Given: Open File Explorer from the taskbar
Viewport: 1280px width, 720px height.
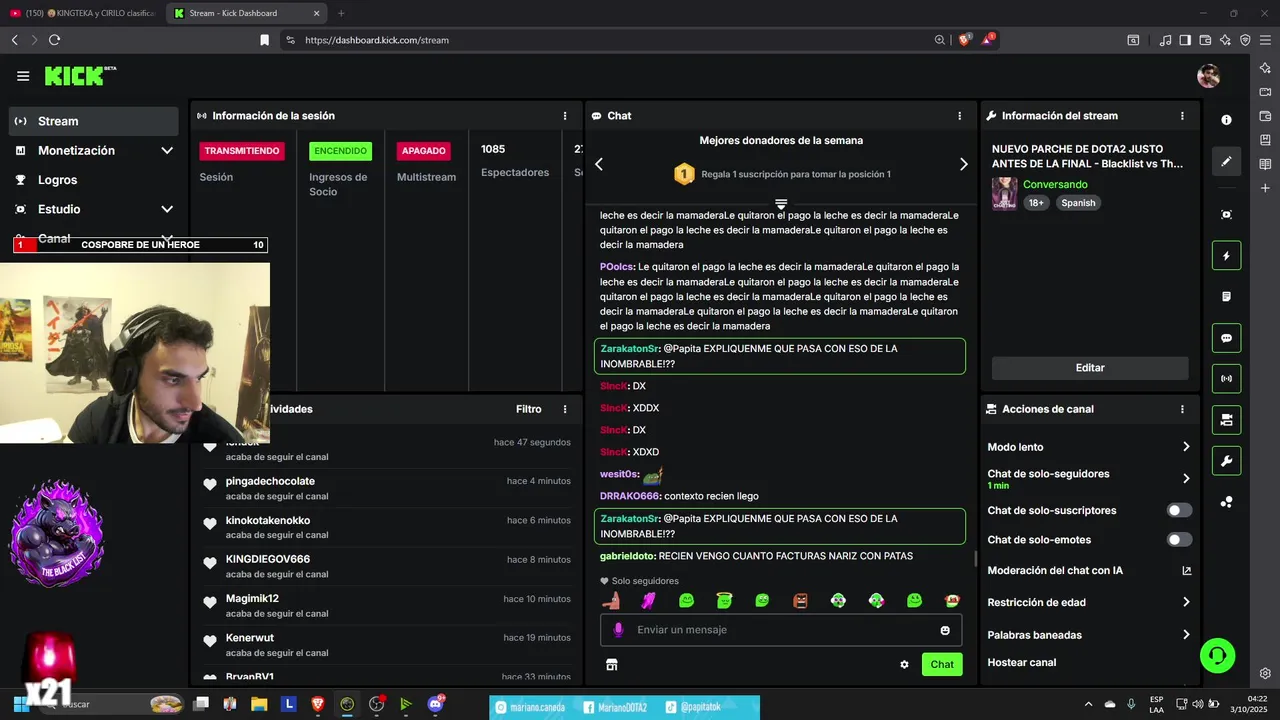Looking at the screenshot, I should (259, 704).
